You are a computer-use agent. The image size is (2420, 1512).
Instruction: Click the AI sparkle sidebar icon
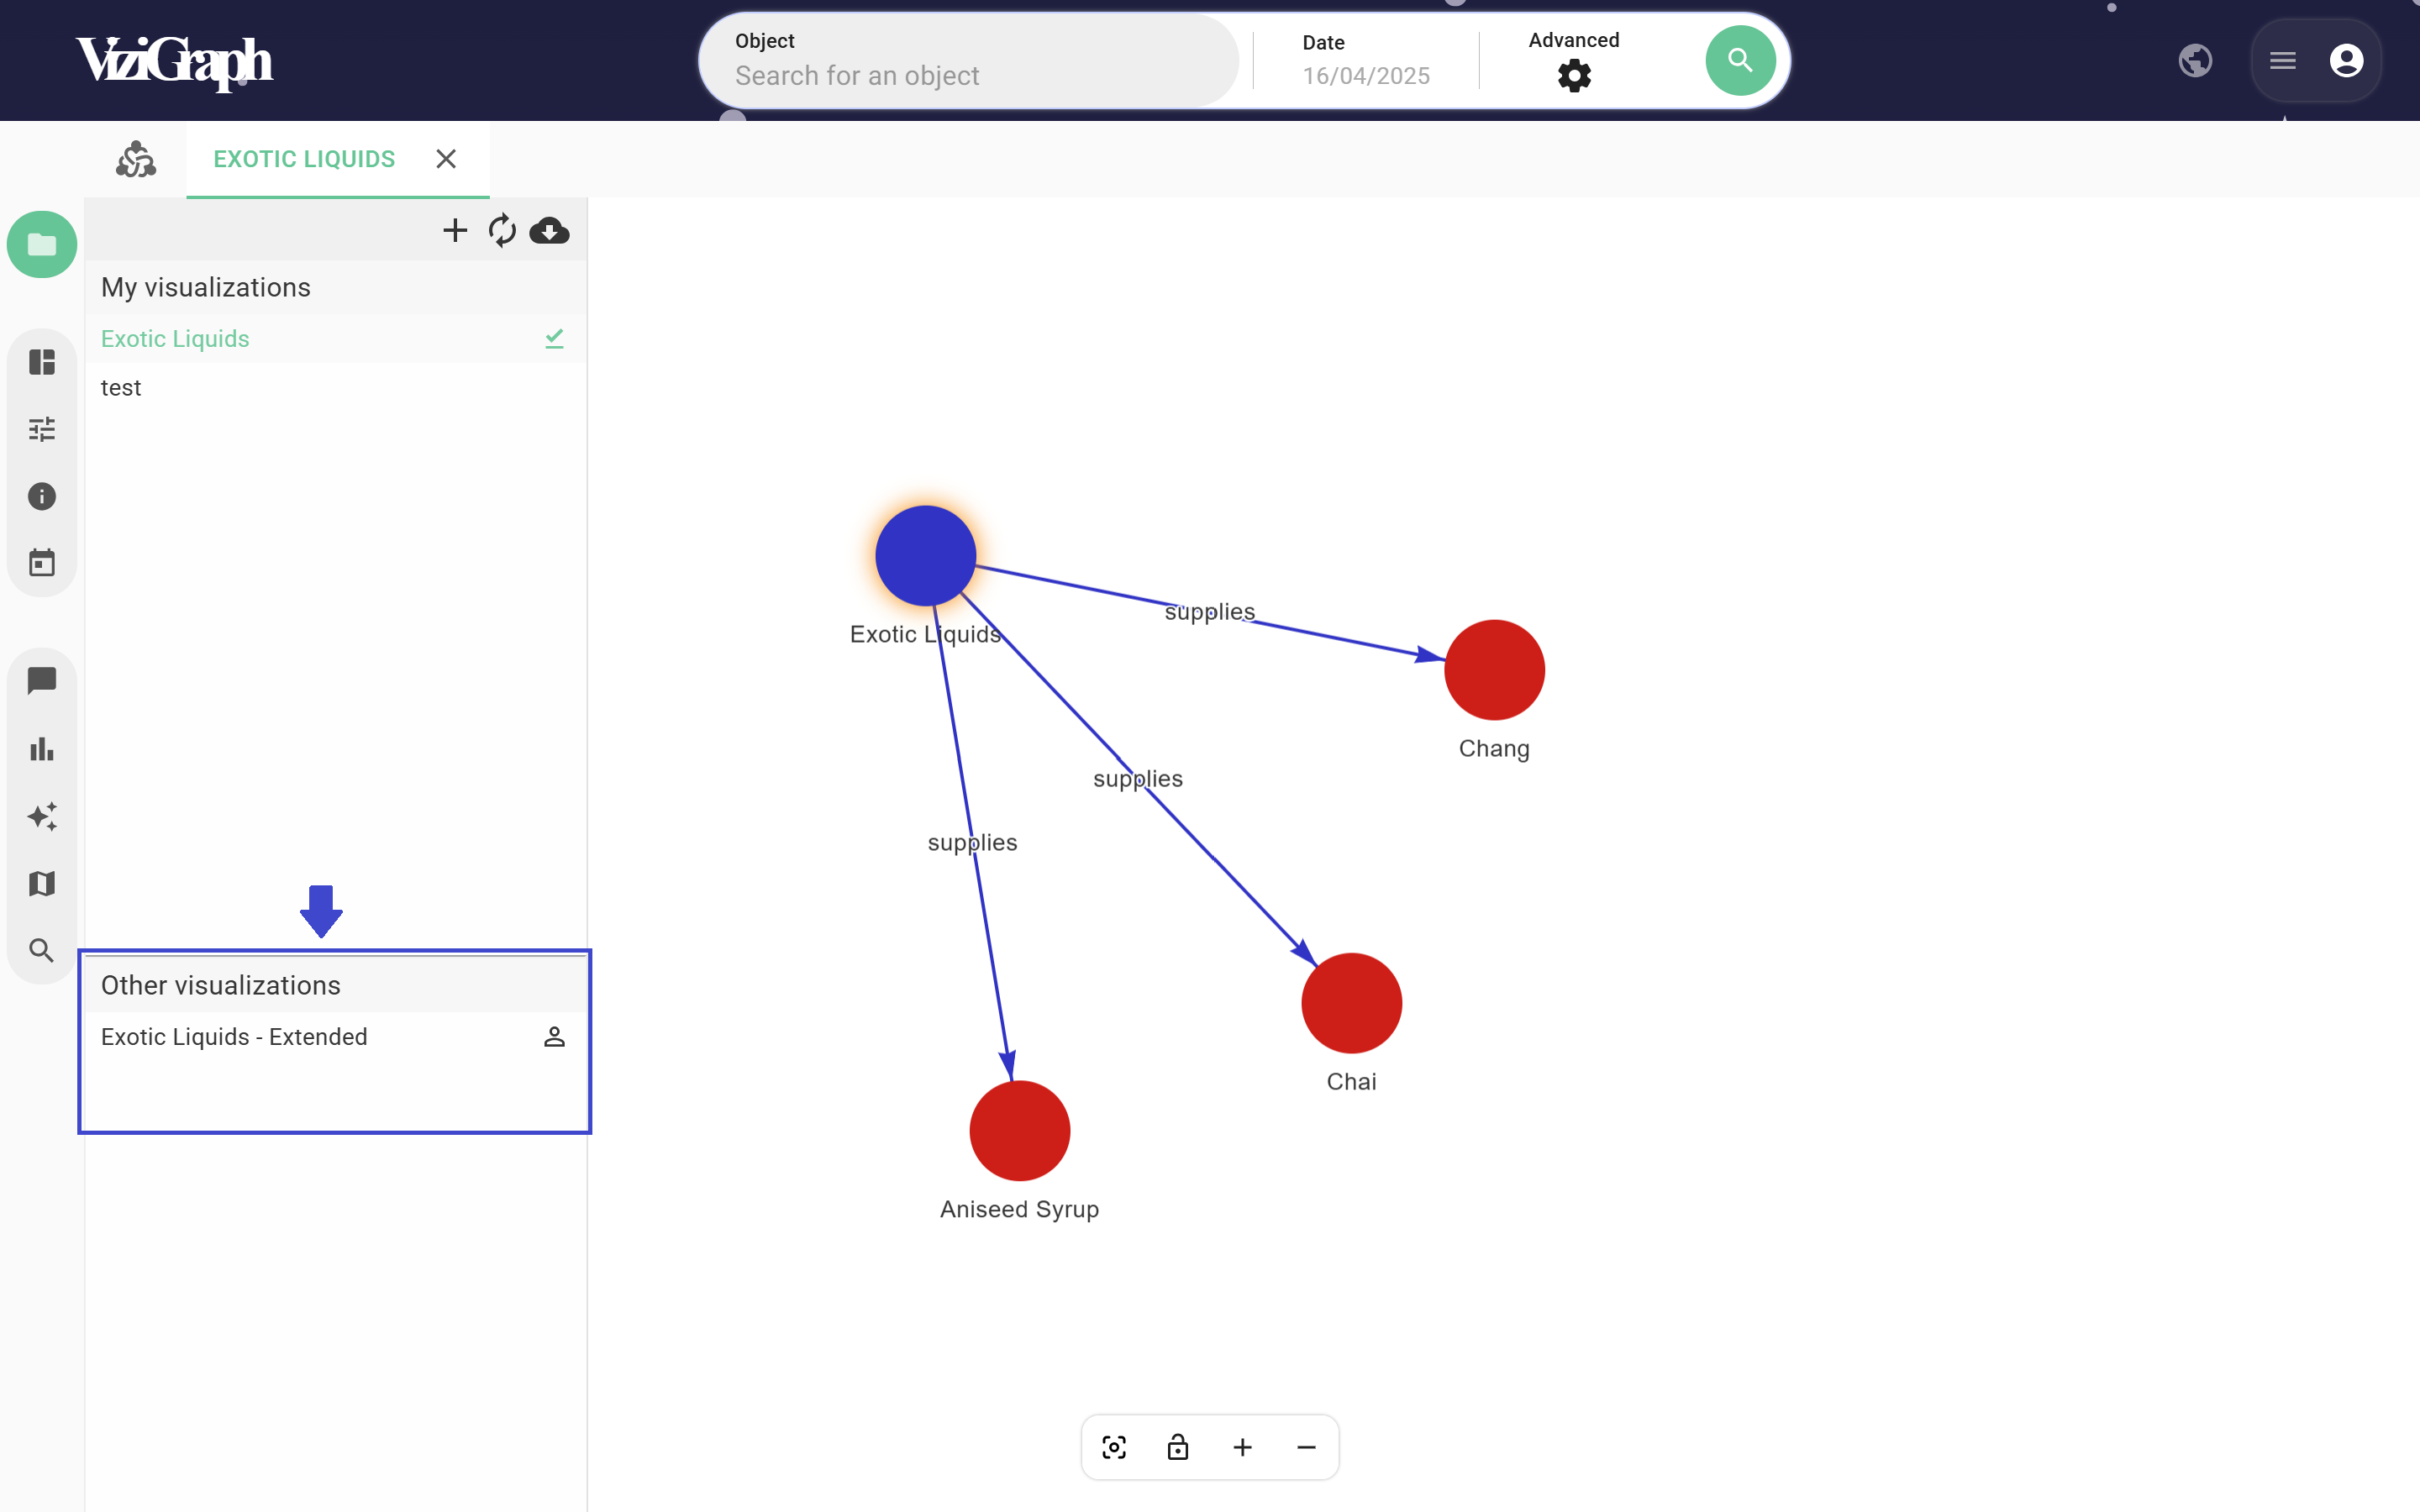[x=41, y=816]
